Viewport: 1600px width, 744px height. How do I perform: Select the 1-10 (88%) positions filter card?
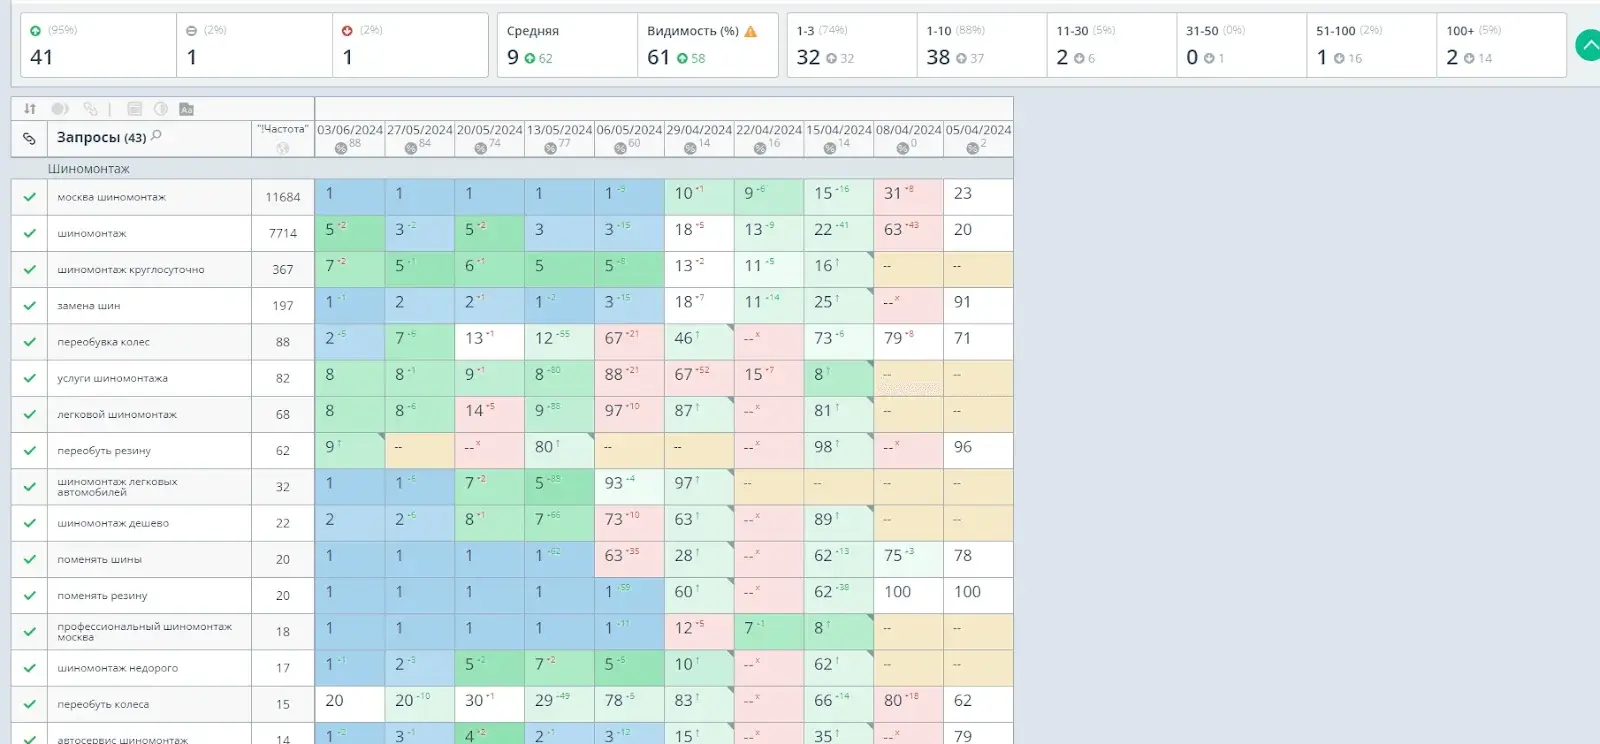click(982, 45)
